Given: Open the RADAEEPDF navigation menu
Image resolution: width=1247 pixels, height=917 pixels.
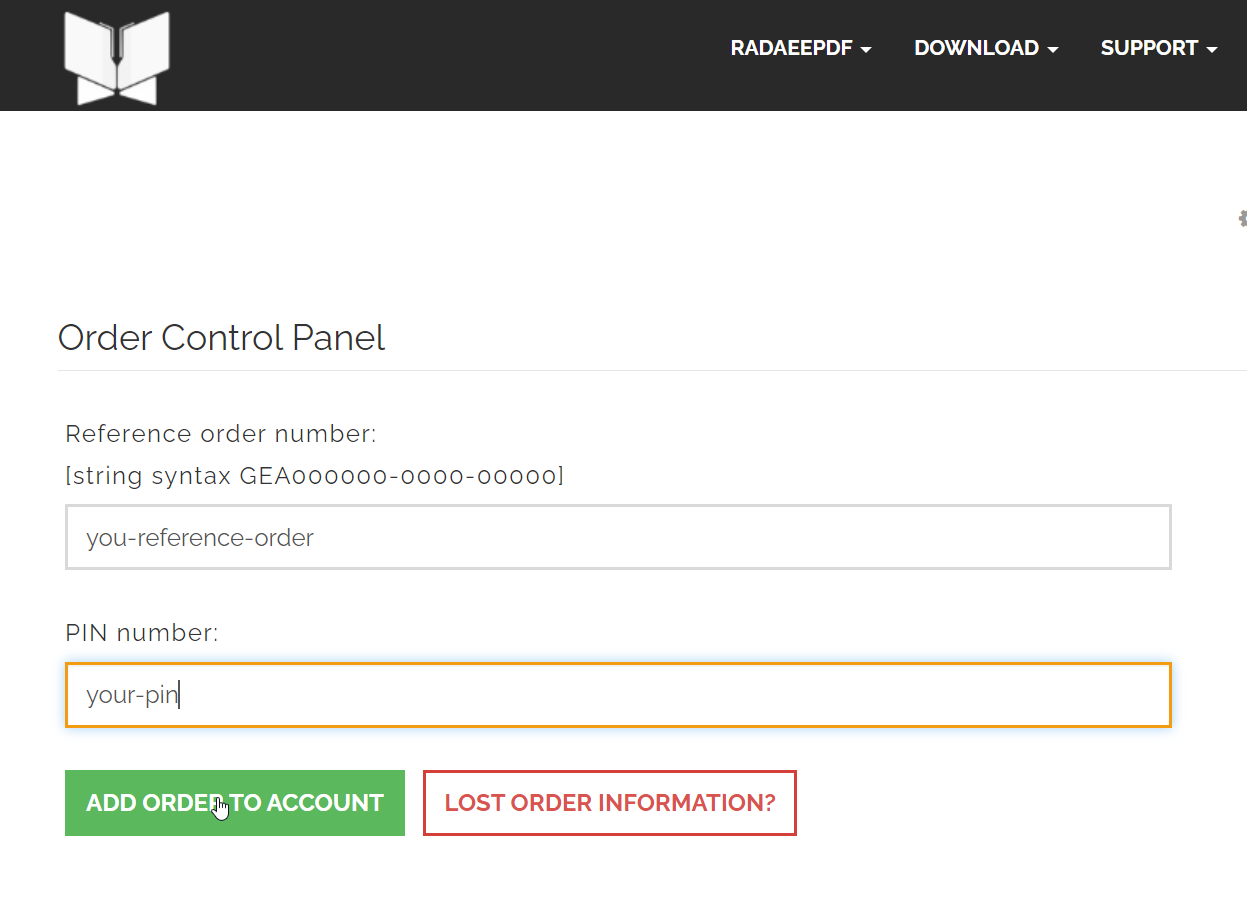Looking at the screenshot, I should pos(791,48).
